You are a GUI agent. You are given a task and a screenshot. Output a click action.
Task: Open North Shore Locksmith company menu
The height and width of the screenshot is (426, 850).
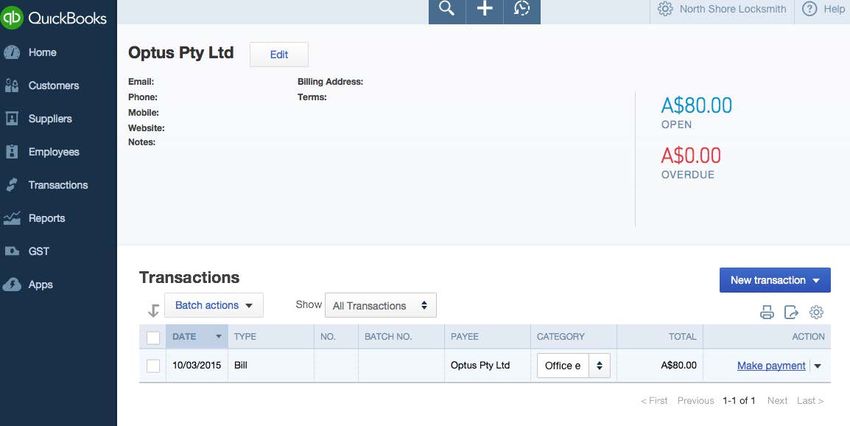[732, 9]
